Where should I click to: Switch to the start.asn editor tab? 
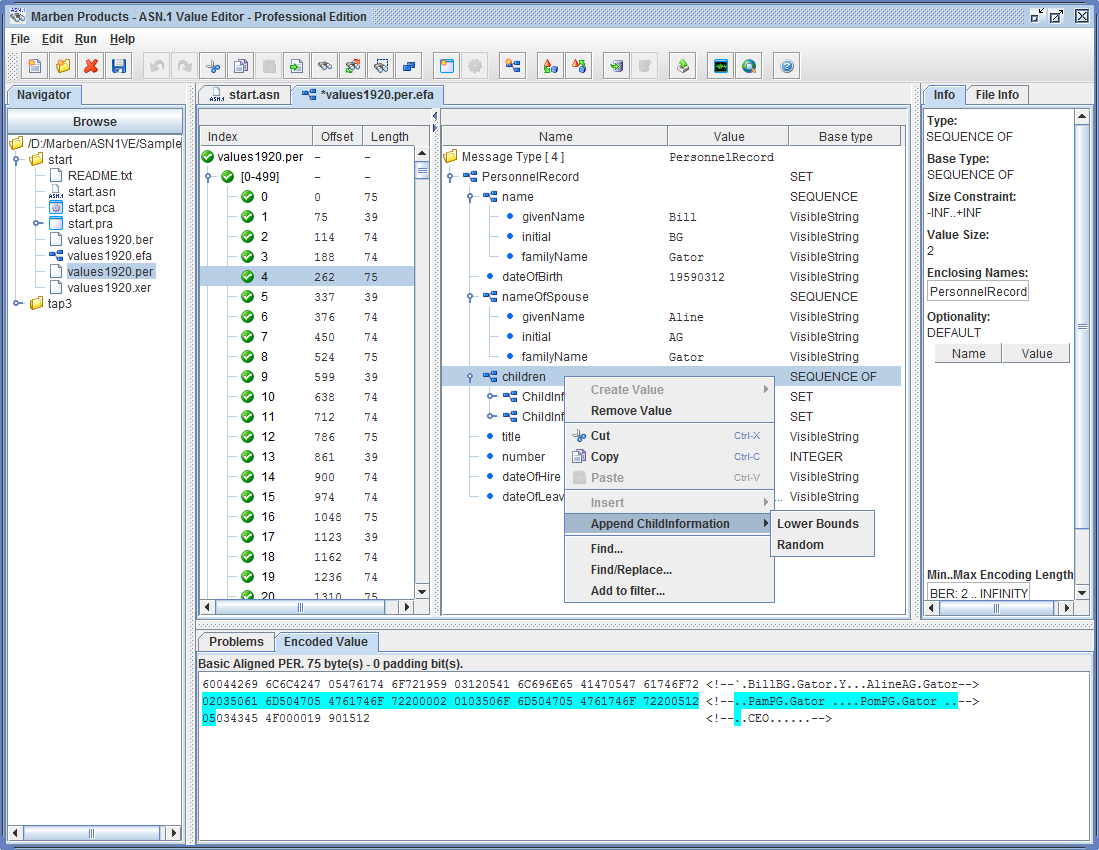pos(245,95)
